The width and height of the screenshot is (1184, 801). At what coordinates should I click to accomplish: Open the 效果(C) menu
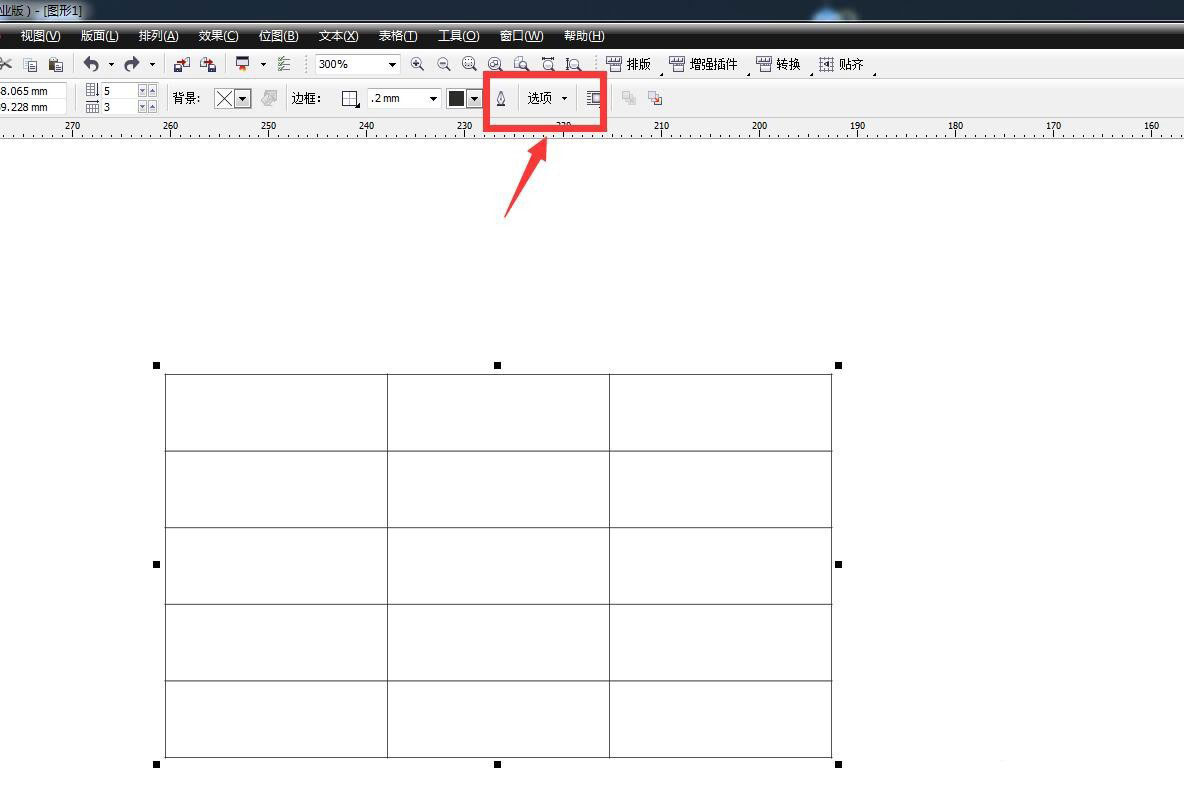coord(218,36)
